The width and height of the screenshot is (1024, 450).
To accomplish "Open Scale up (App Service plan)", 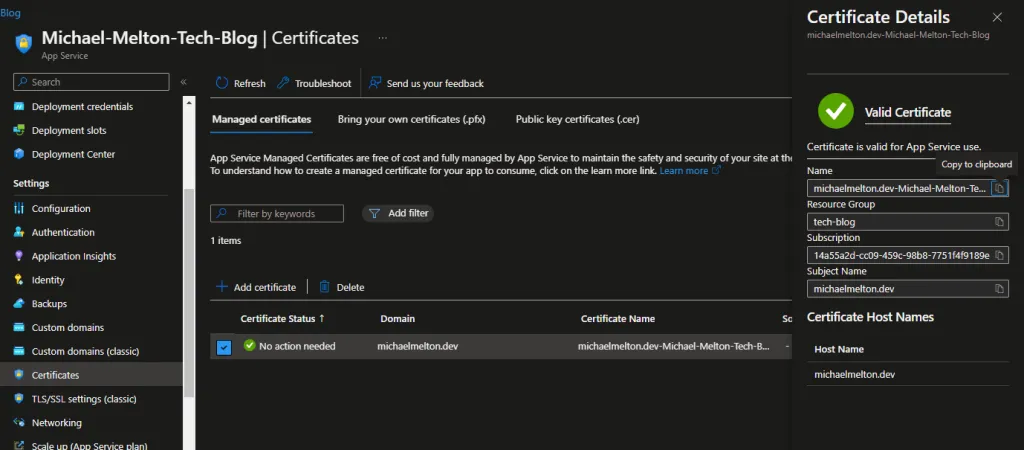I will click(x=89, y=446).
